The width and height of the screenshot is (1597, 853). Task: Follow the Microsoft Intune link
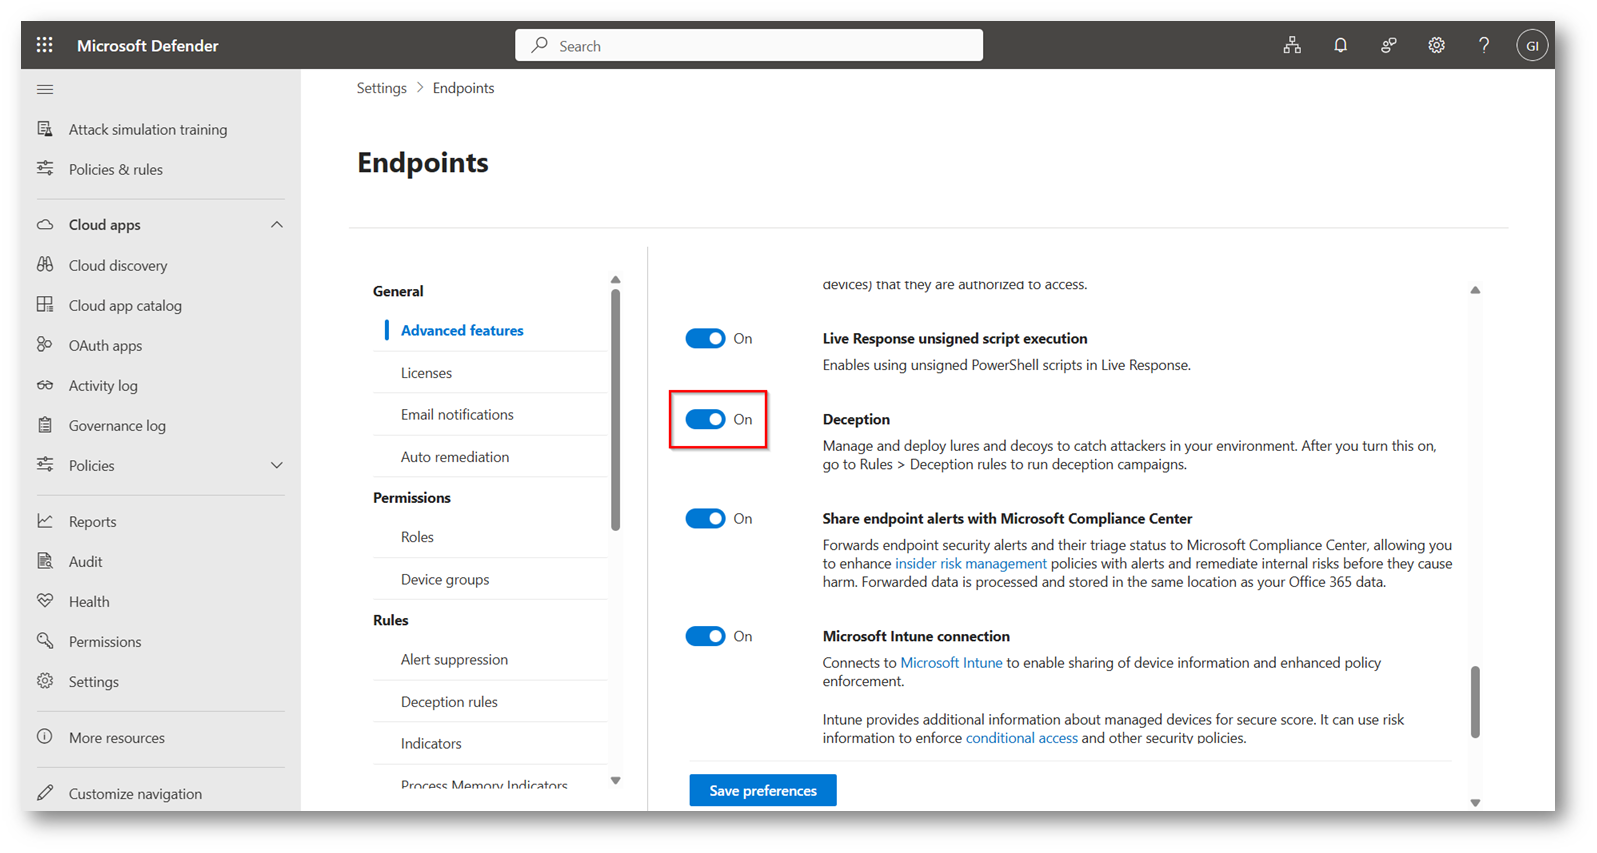(951, 662)
